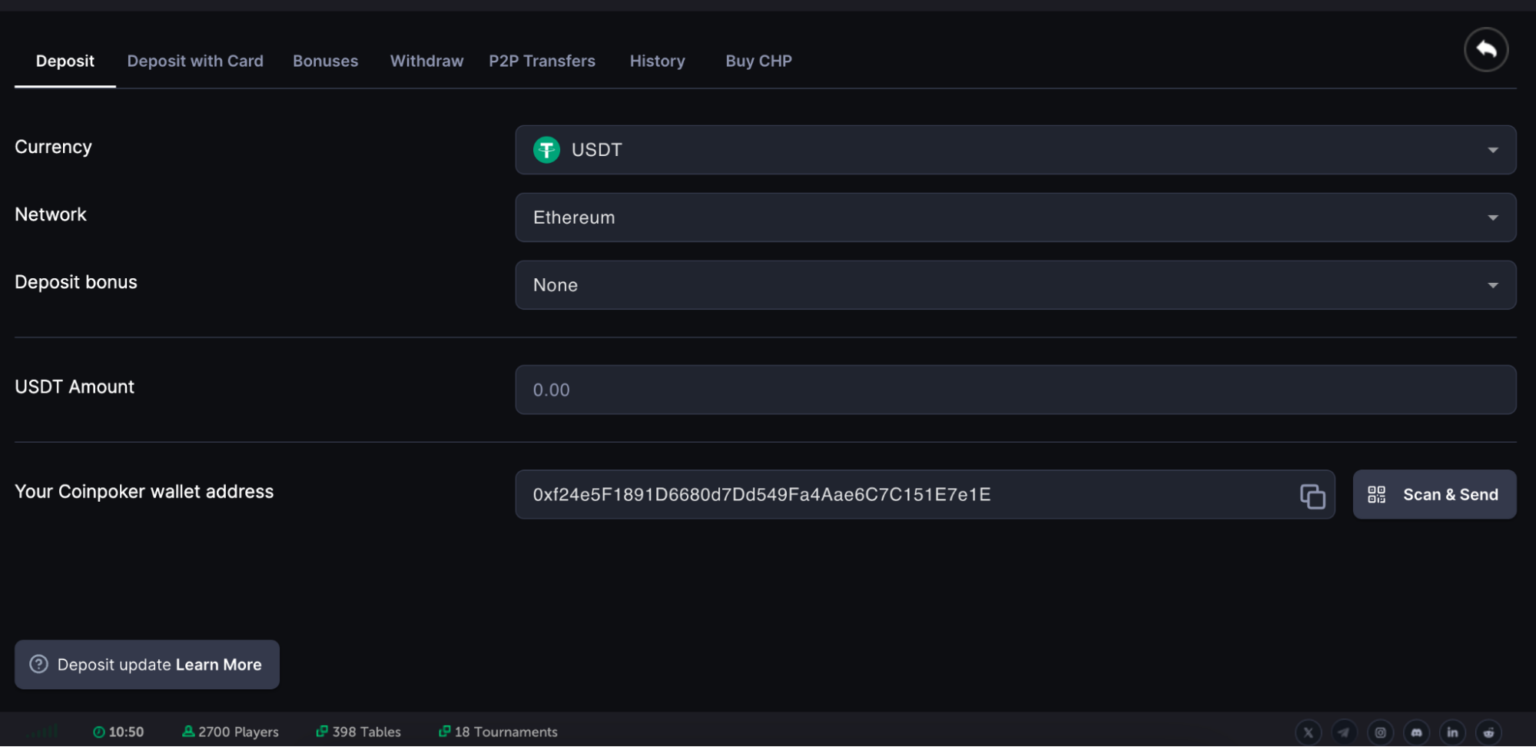Open the Withdraw tab
This screenshot has width=1536, height=747.
coord(426,61)
